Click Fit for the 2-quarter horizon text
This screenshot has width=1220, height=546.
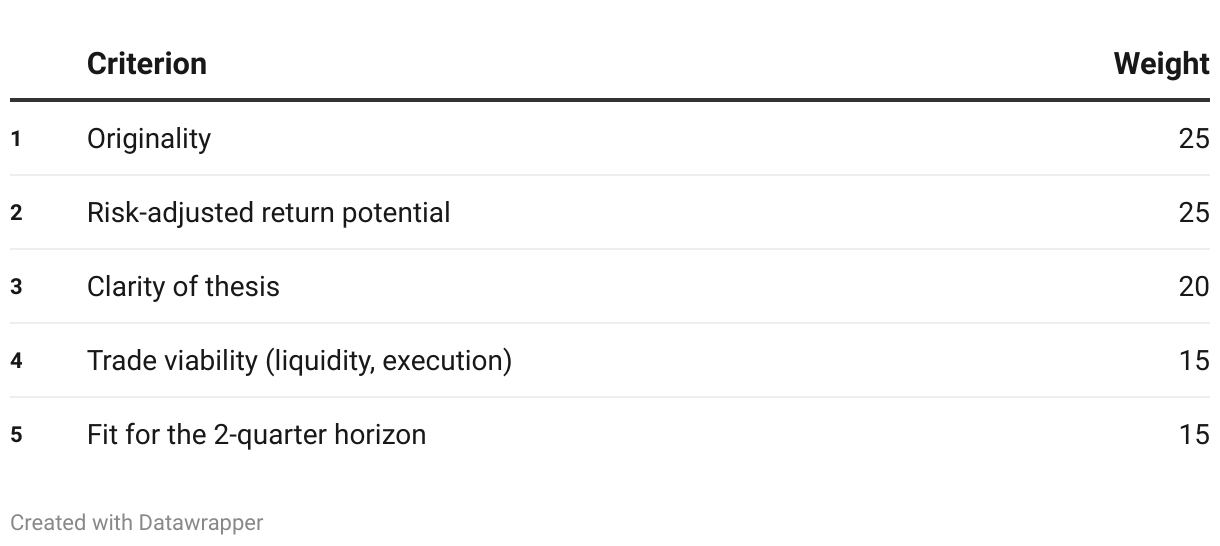coord(256,434)
